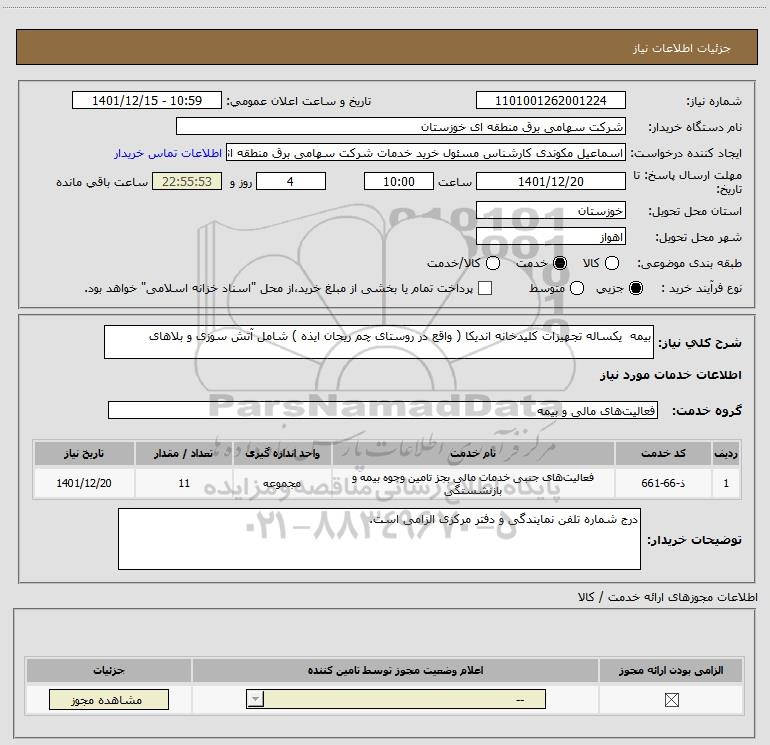Click the request creator field

click(426, 153)
